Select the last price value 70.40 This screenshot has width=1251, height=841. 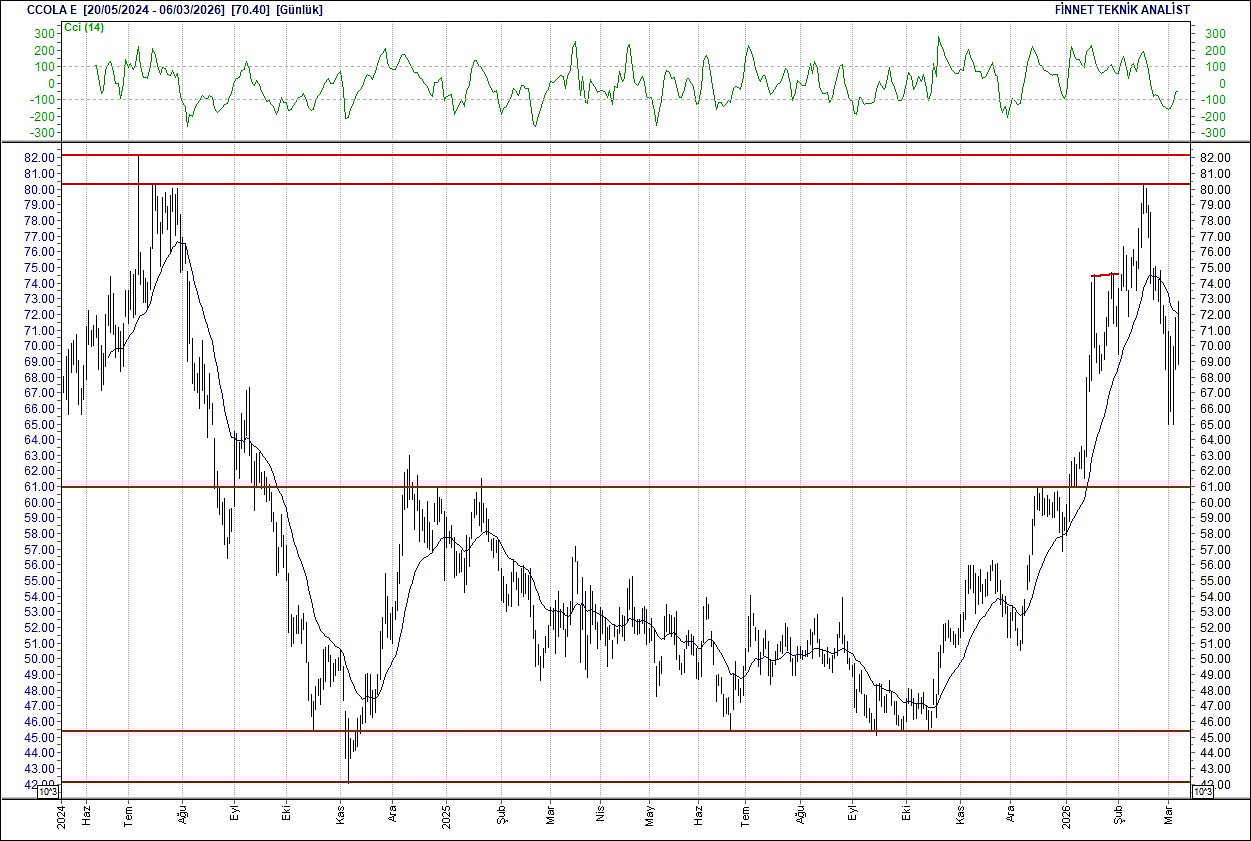pyautogui.click(x=249, y=8)
